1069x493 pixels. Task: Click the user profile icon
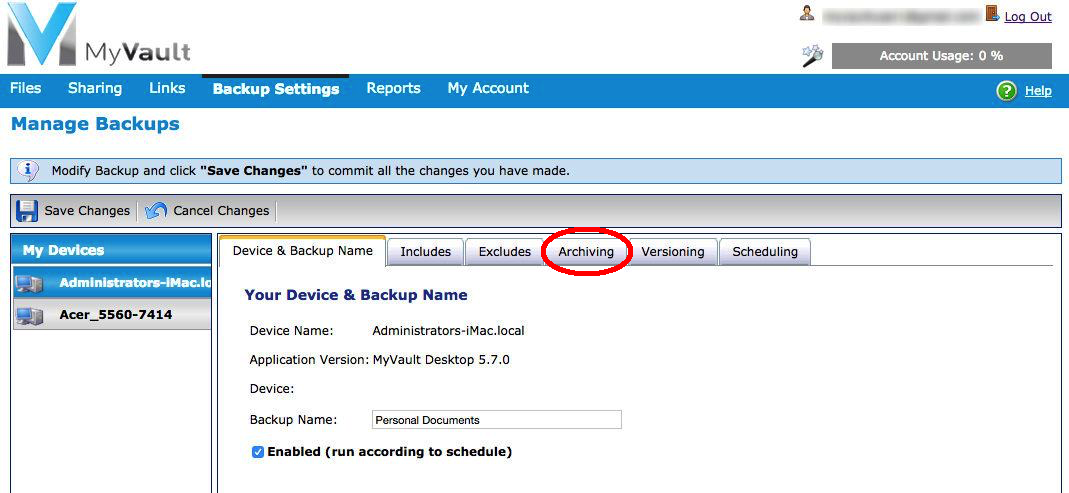808,14
